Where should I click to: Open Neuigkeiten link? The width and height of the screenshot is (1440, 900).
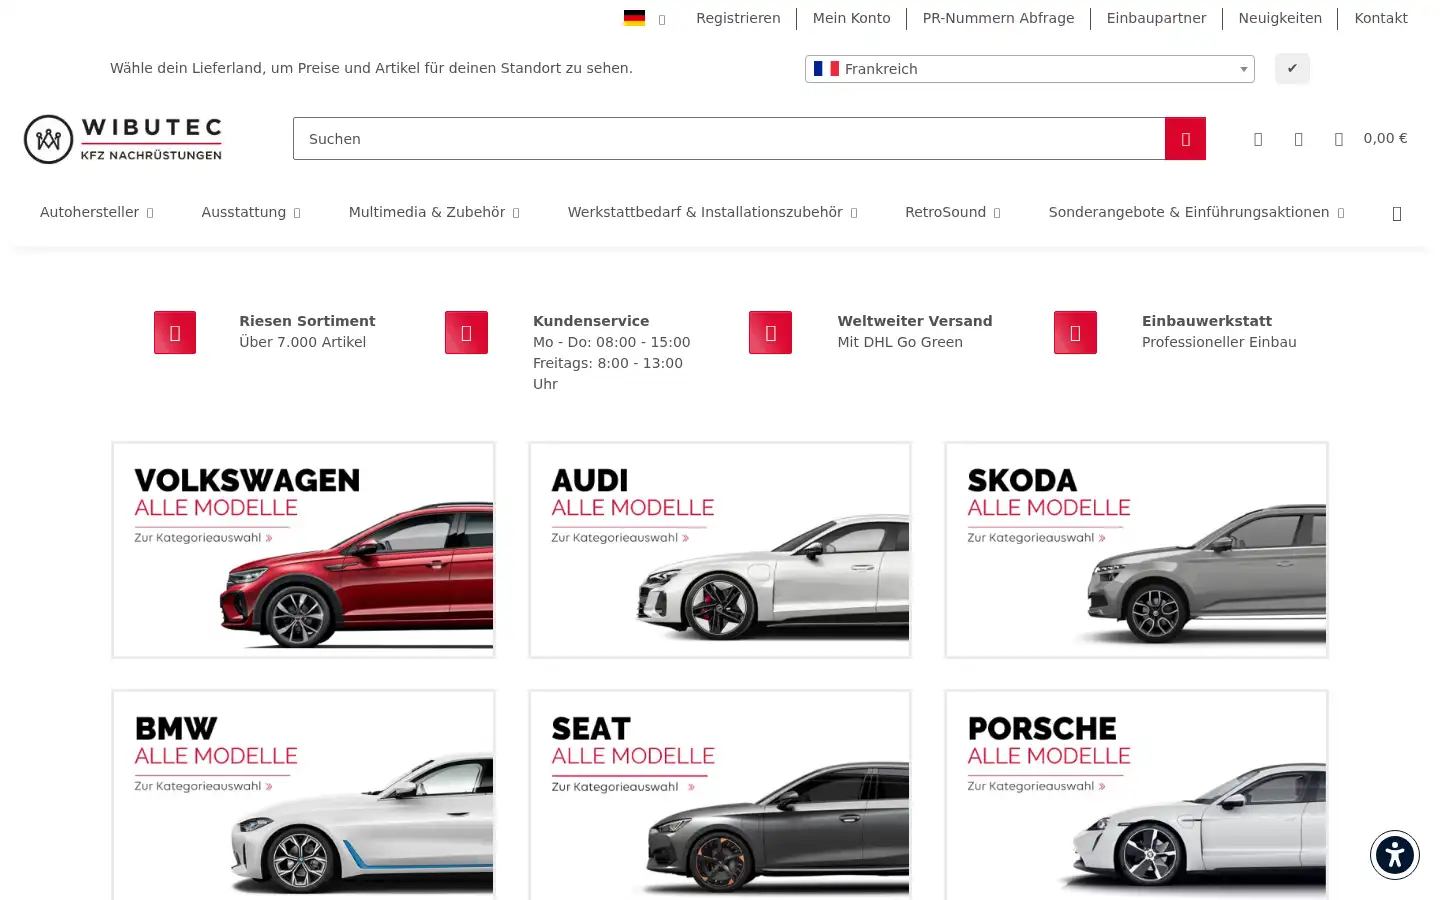(x=1280, y=18)
